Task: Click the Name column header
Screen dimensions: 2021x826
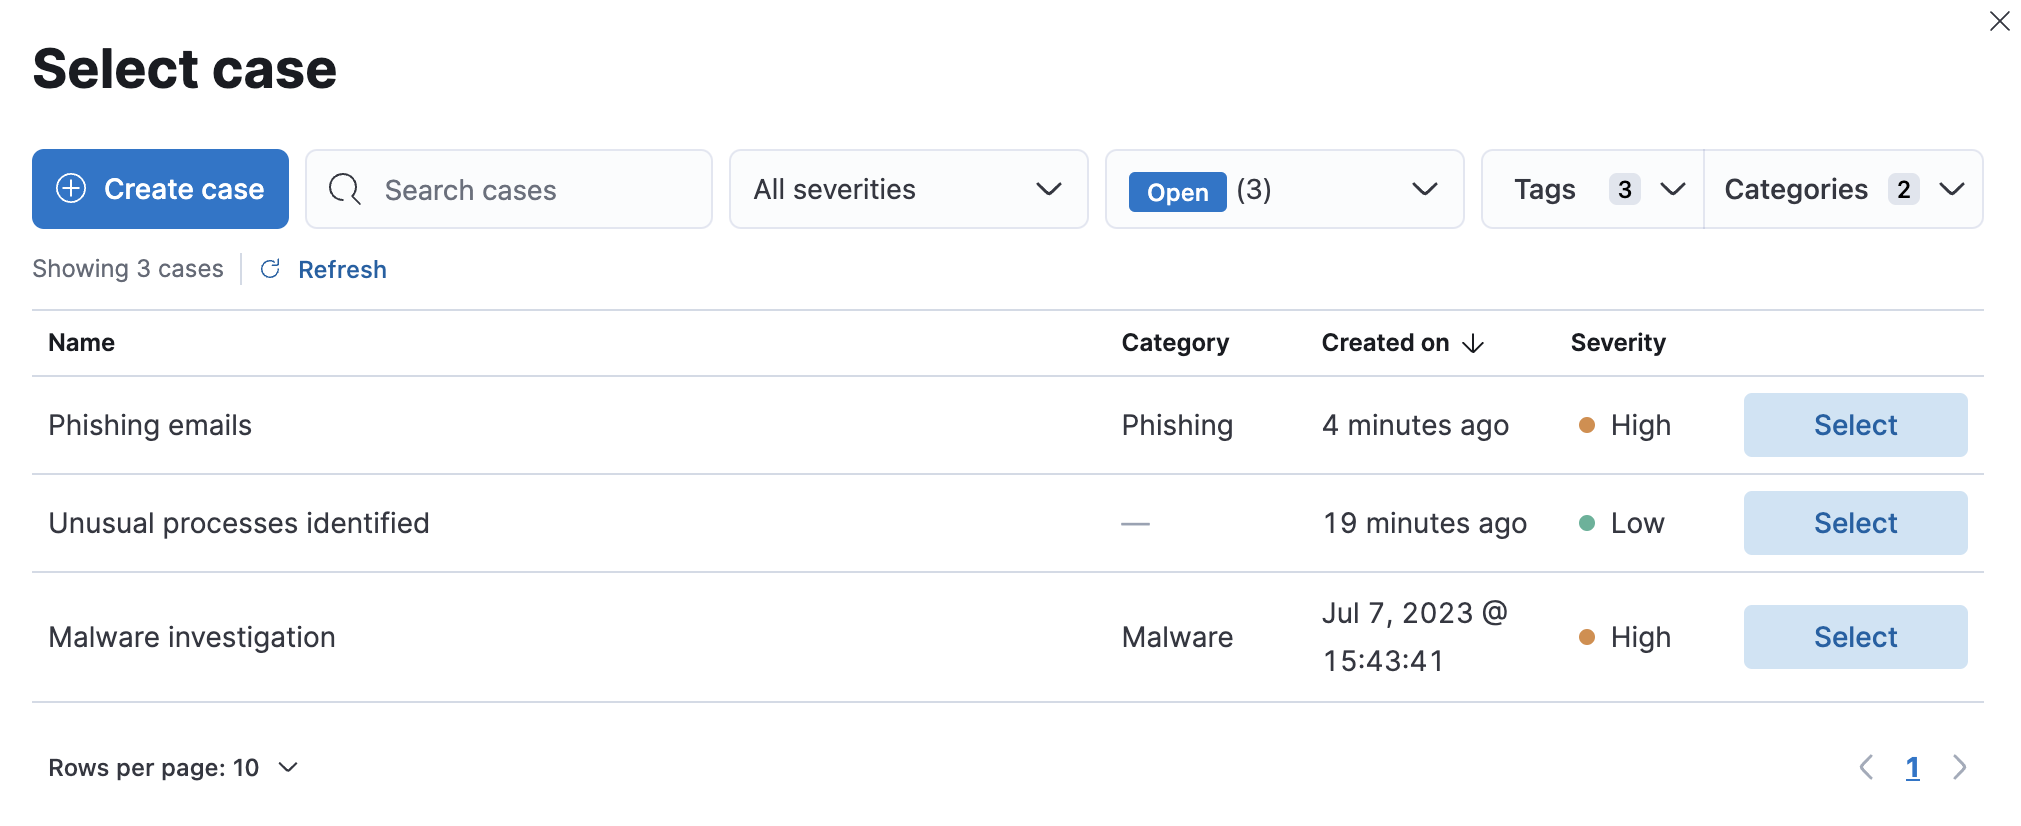Action: 82,343
